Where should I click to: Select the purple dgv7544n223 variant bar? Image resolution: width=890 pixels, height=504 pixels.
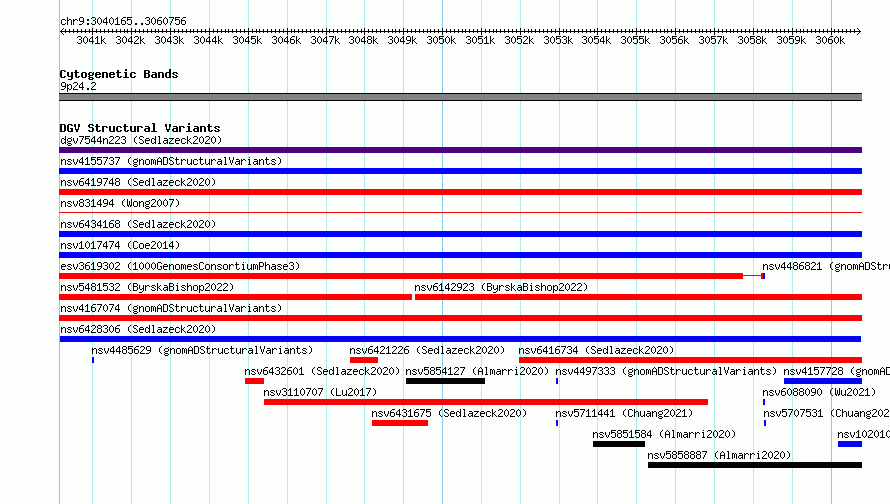[x=460, y=150]
